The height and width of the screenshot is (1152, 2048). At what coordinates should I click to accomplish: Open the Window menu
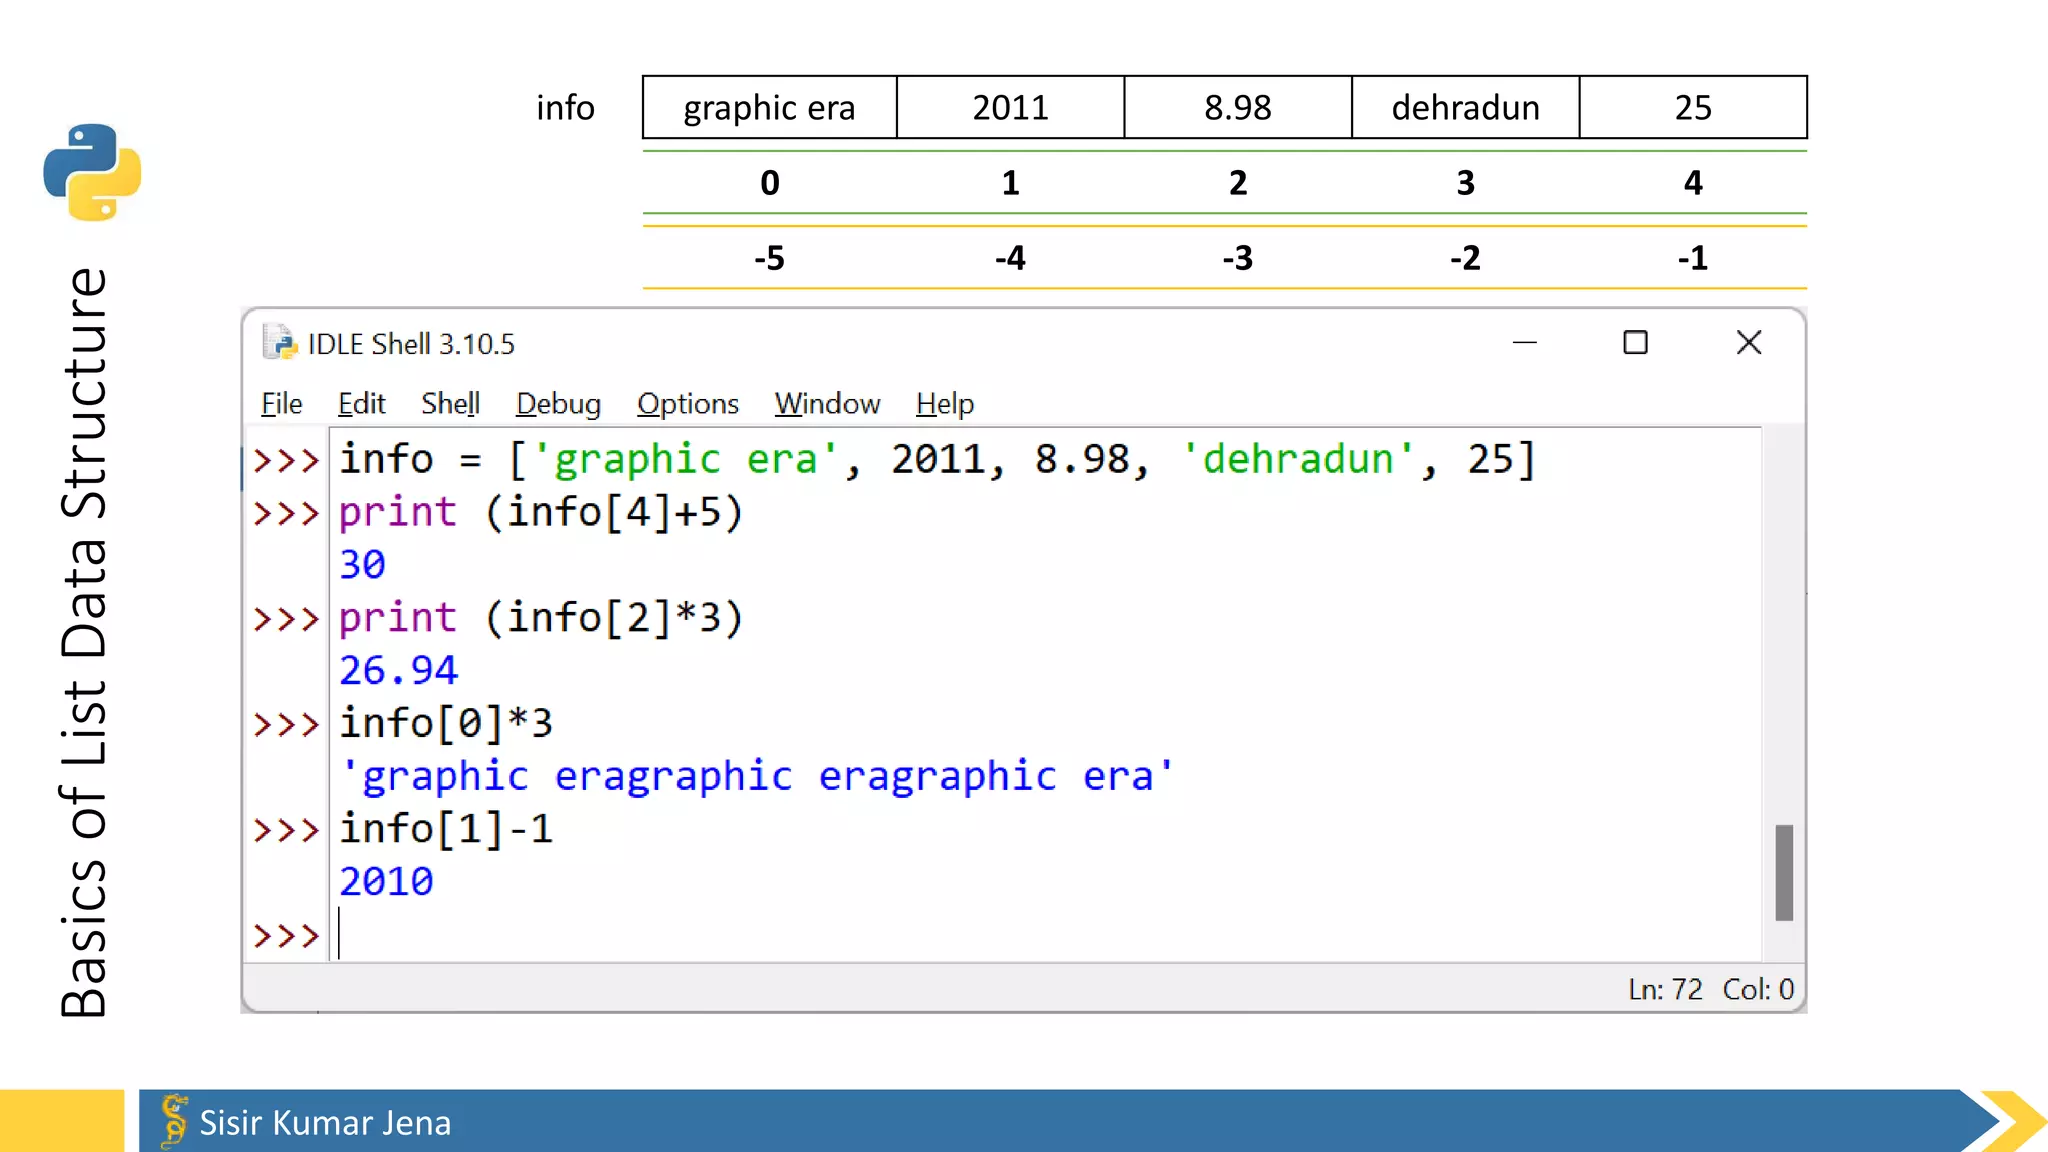(x=827, y=404)
